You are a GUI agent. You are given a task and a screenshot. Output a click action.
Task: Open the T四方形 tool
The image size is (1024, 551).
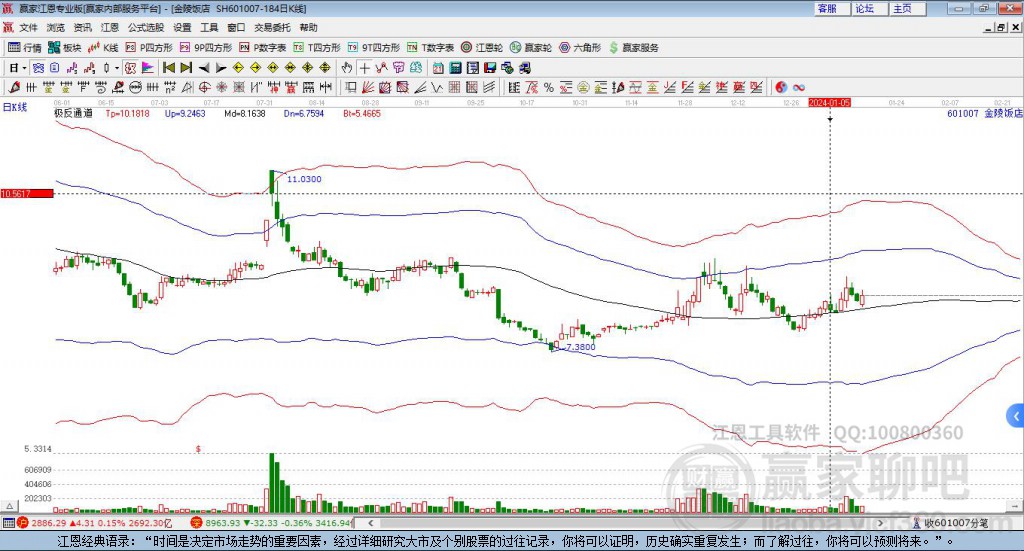click(317, 48)
